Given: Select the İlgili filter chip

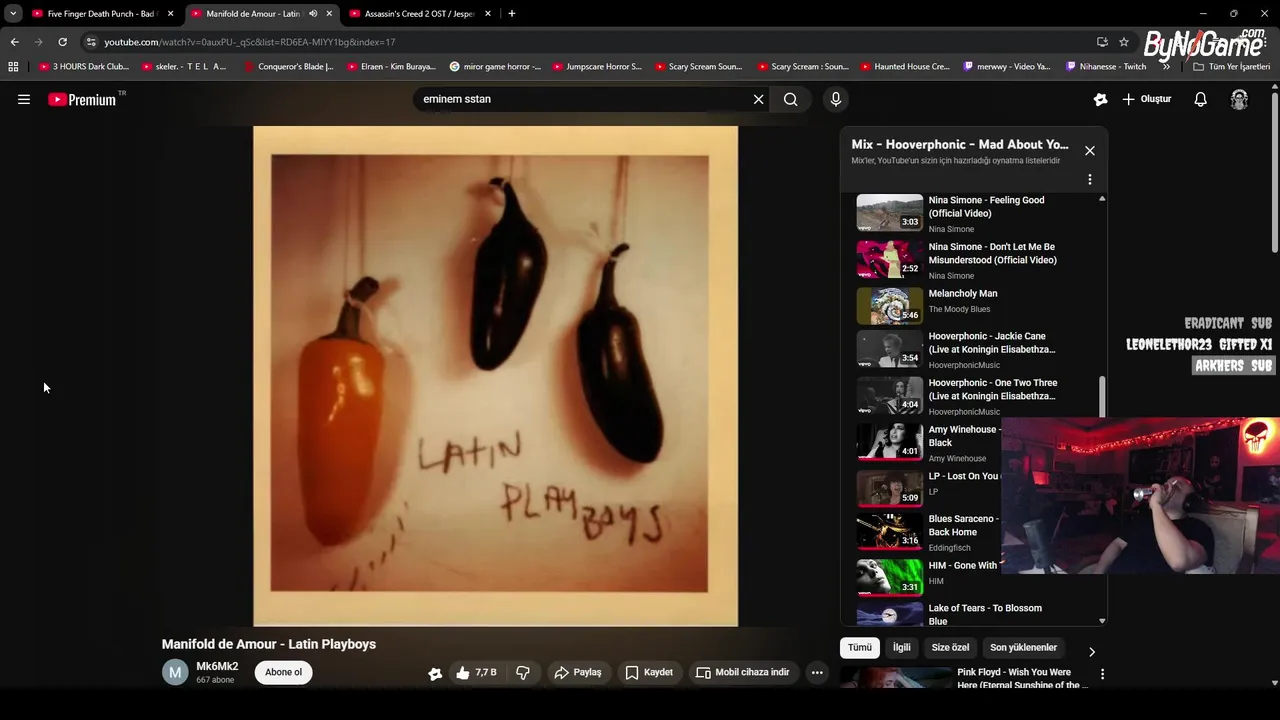Looking at the screenshot, I should (902, 648).
